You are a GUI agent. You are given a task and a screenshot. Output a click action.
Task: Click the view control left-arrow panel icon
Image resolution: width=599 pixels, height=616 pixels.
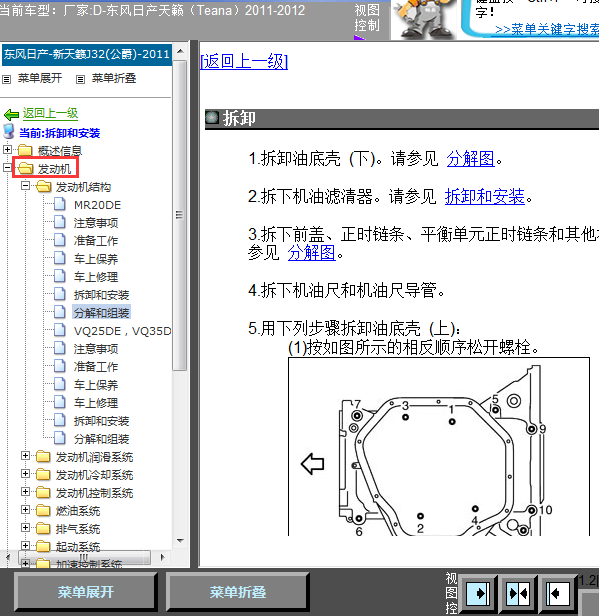tap(558, 592)
